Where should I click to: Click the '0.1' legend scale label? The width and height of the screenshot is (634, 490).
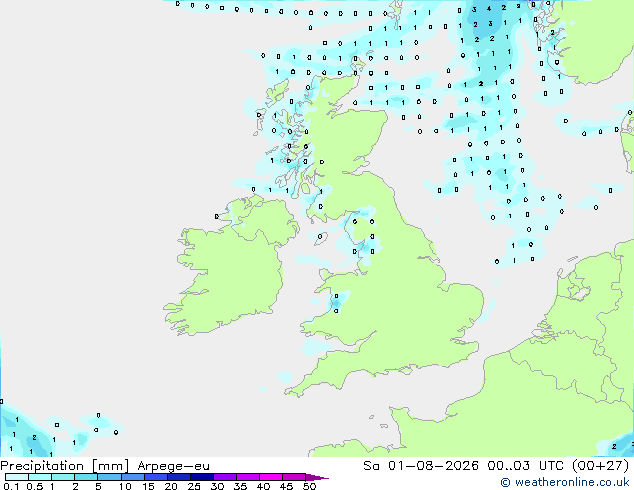coord(11,486)
